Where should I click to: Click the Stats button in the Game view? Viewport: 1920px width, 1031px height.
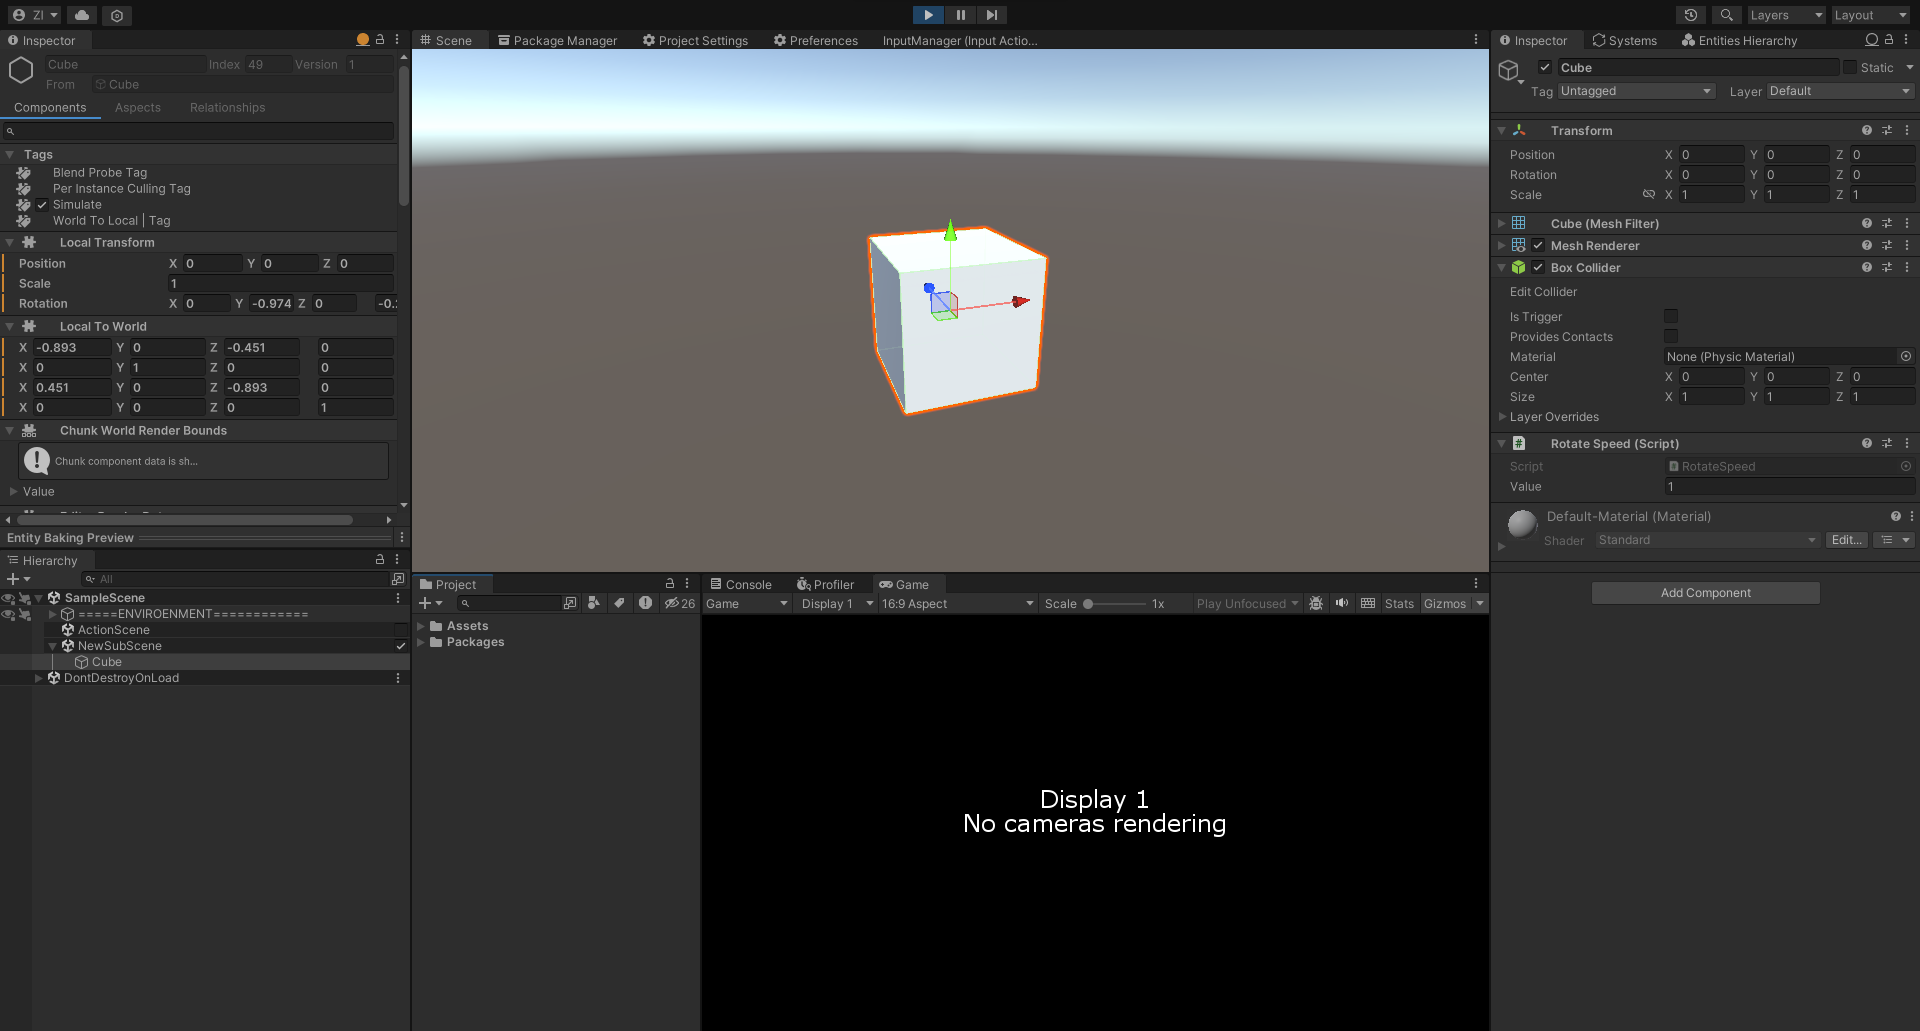(x=1398, y=603)
